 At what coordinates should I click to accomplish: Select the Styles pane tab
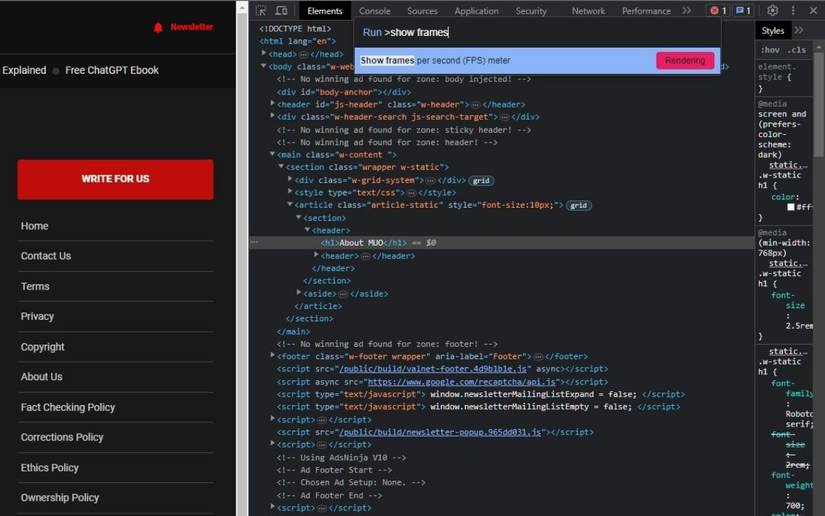coord(772,31)
